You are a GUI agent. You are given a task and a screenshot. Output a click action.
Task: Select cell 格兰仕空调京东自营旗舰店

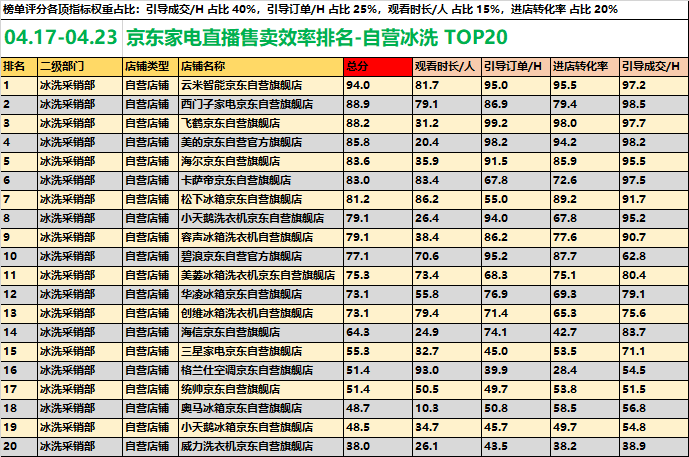(261, 370)
